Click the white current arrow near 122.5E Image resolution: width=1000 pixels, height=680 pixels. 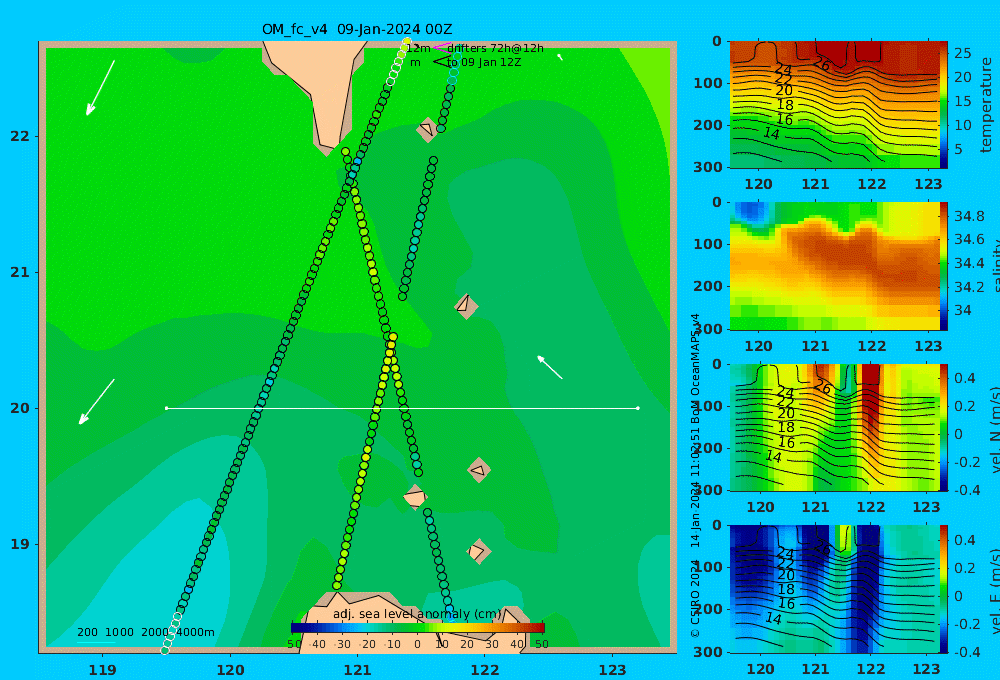pos(550,367)
